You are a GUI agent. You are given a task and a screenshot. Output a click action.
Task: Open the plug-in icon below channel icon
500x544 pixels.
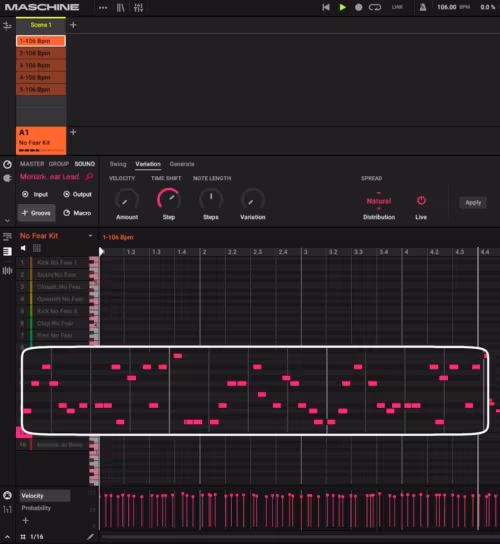pyautogui.click(x=7, y=178)
